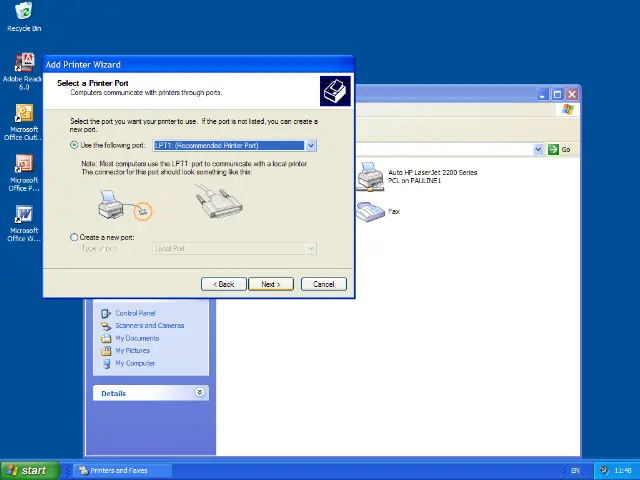Open the Windows Start menu

[31, 470]
